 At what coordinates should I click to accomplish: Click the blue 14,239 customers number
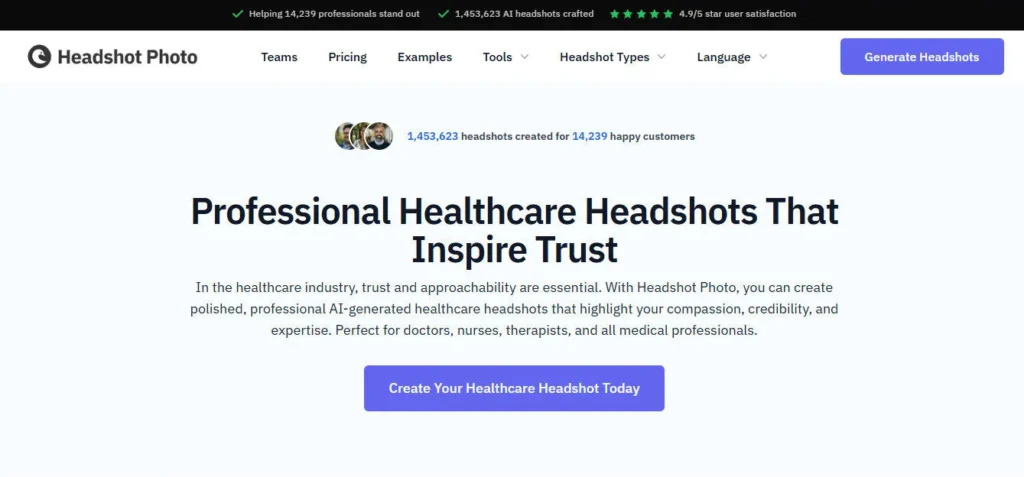(590, 137)
